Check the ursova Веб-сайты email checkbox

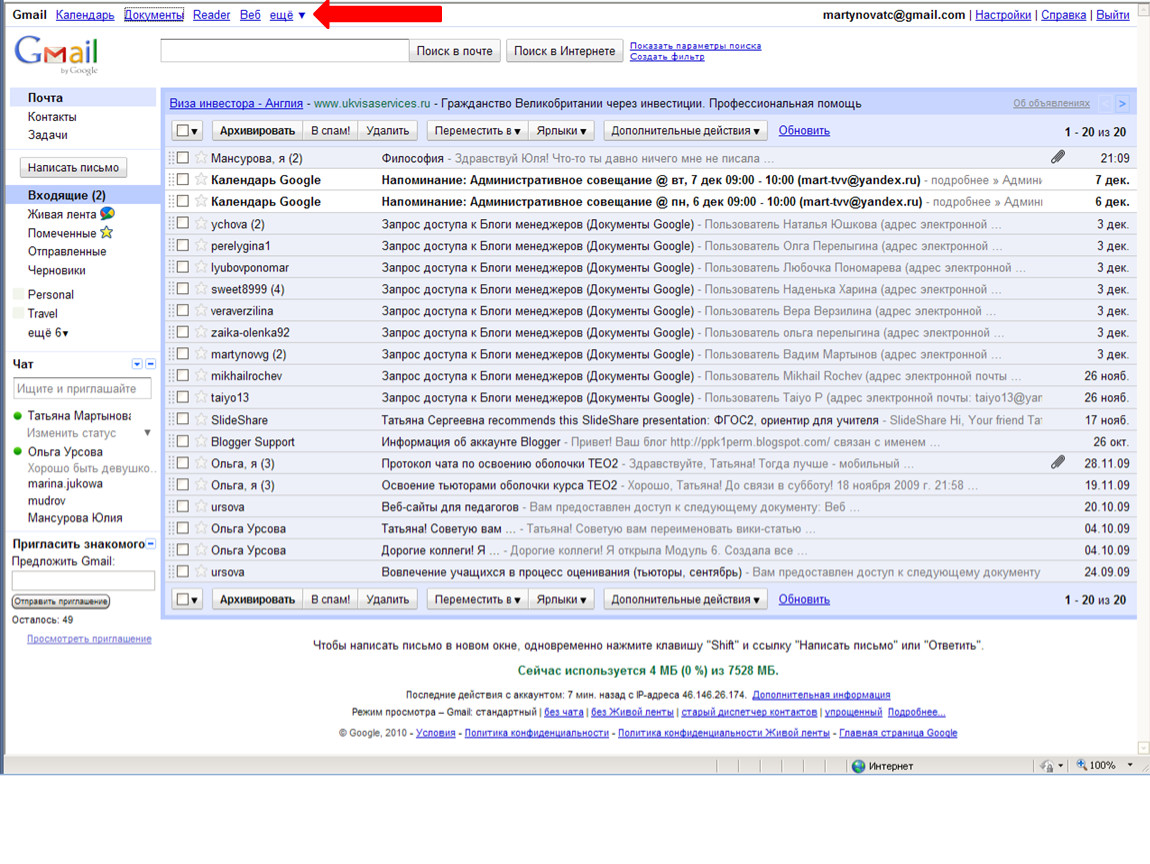pos(183,507)
